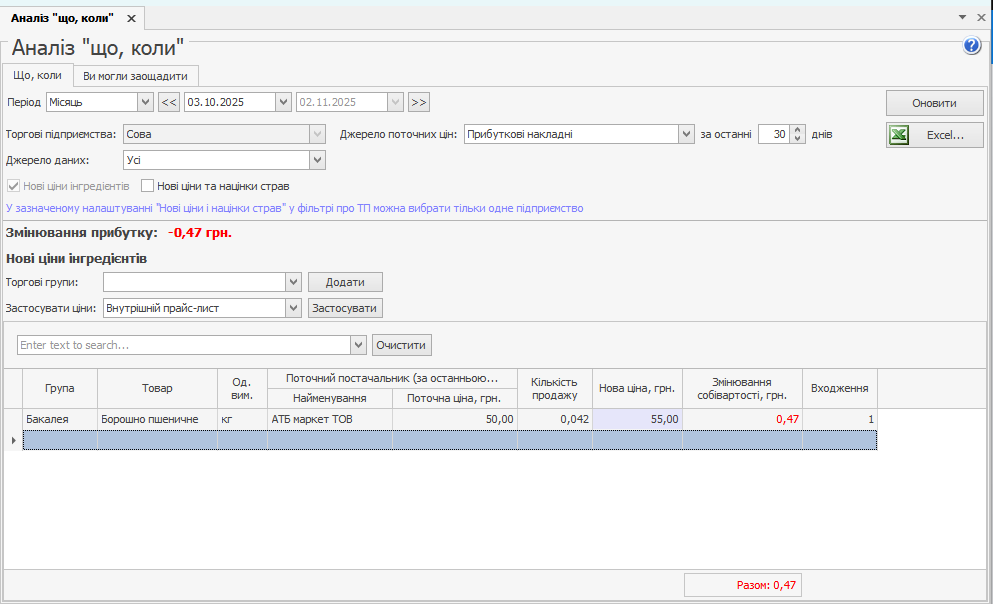This screenshot has width=993, height=604.
Task: Open the tab list arrow at top right
Action: pos(962,18)
